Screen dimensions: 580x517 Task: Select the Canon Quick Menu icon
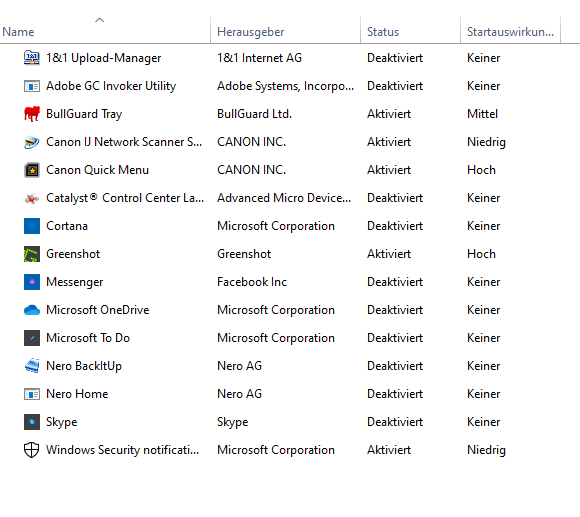[32, 170]
